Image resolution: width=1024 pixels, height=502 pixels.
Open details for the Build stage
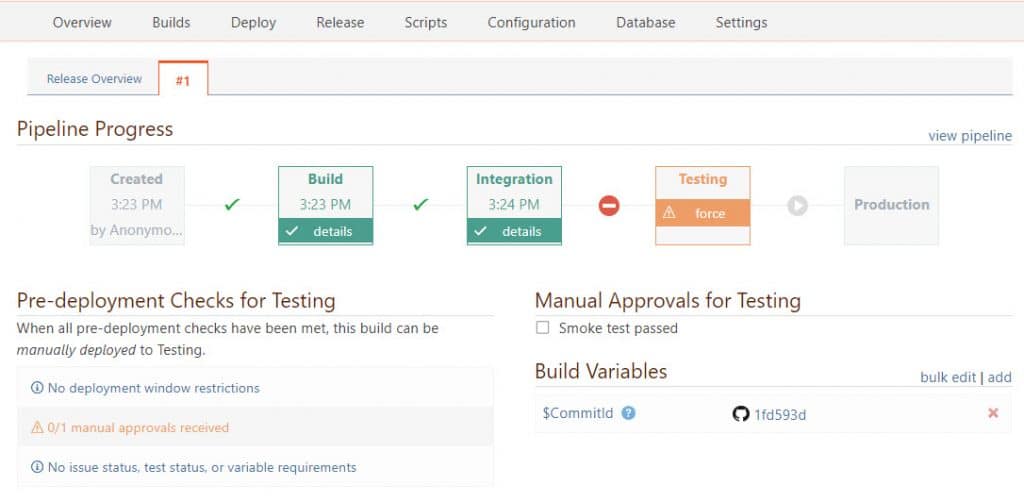click(x=325, y=231)
